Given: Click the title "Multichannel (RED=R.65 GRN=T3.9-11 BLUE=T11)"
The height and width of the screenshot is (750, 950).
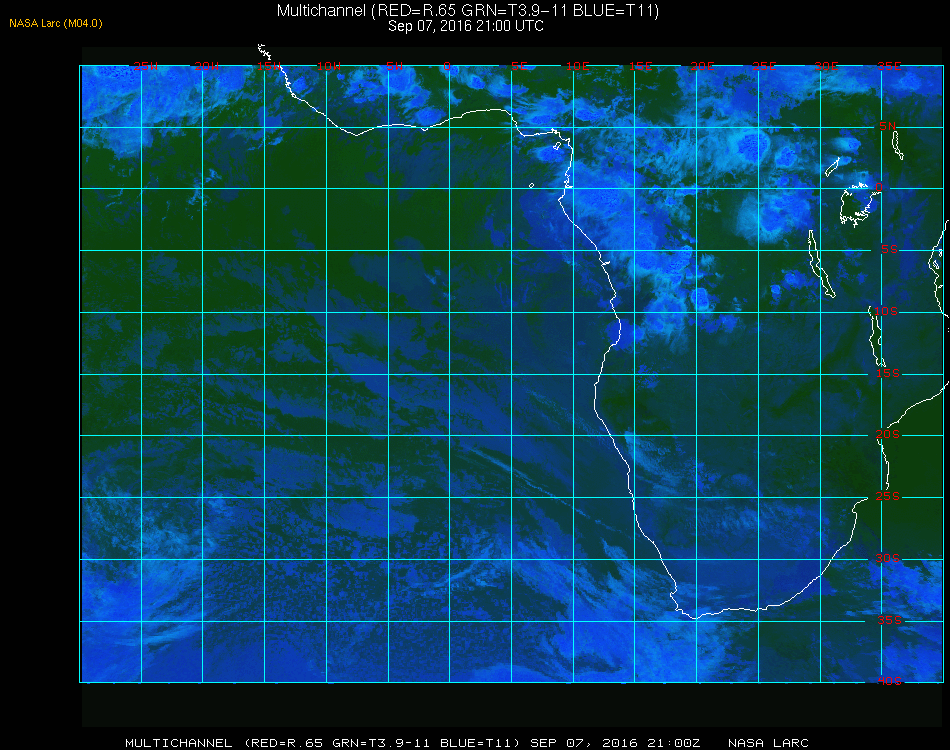Looking at the screenshot, I should pyautogui.click(x=468, y=10).
